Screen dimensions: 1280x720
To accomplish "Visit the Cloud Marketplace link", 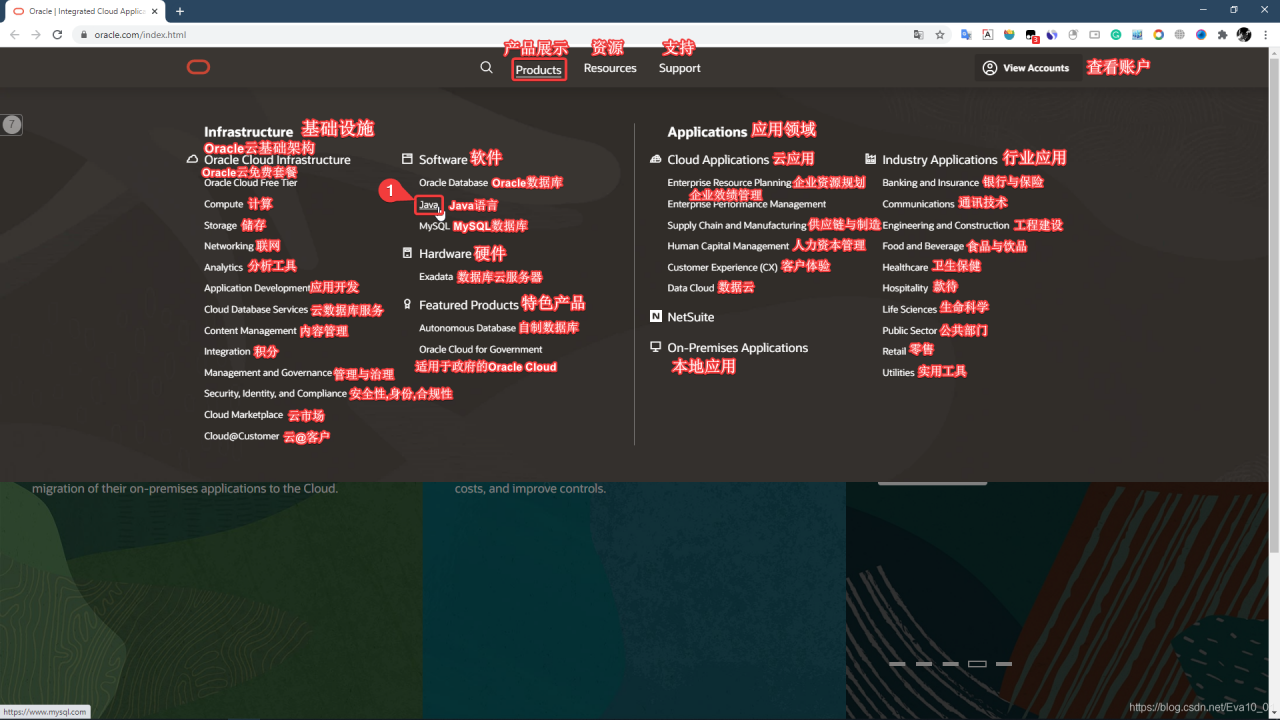I will click(243, 415).
